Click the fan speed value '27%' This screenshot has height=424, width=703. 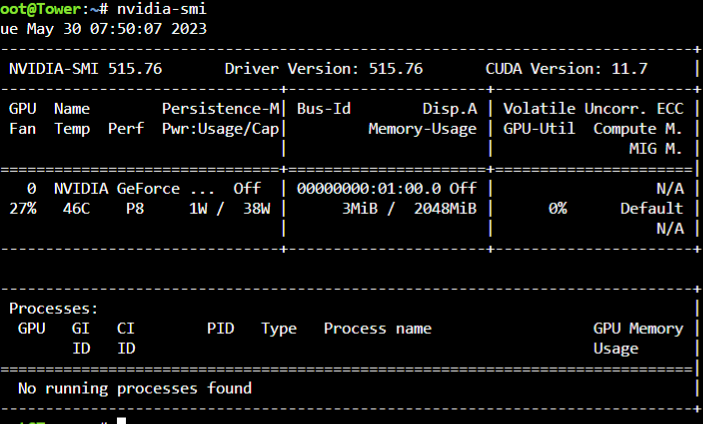tap(23, 209)
